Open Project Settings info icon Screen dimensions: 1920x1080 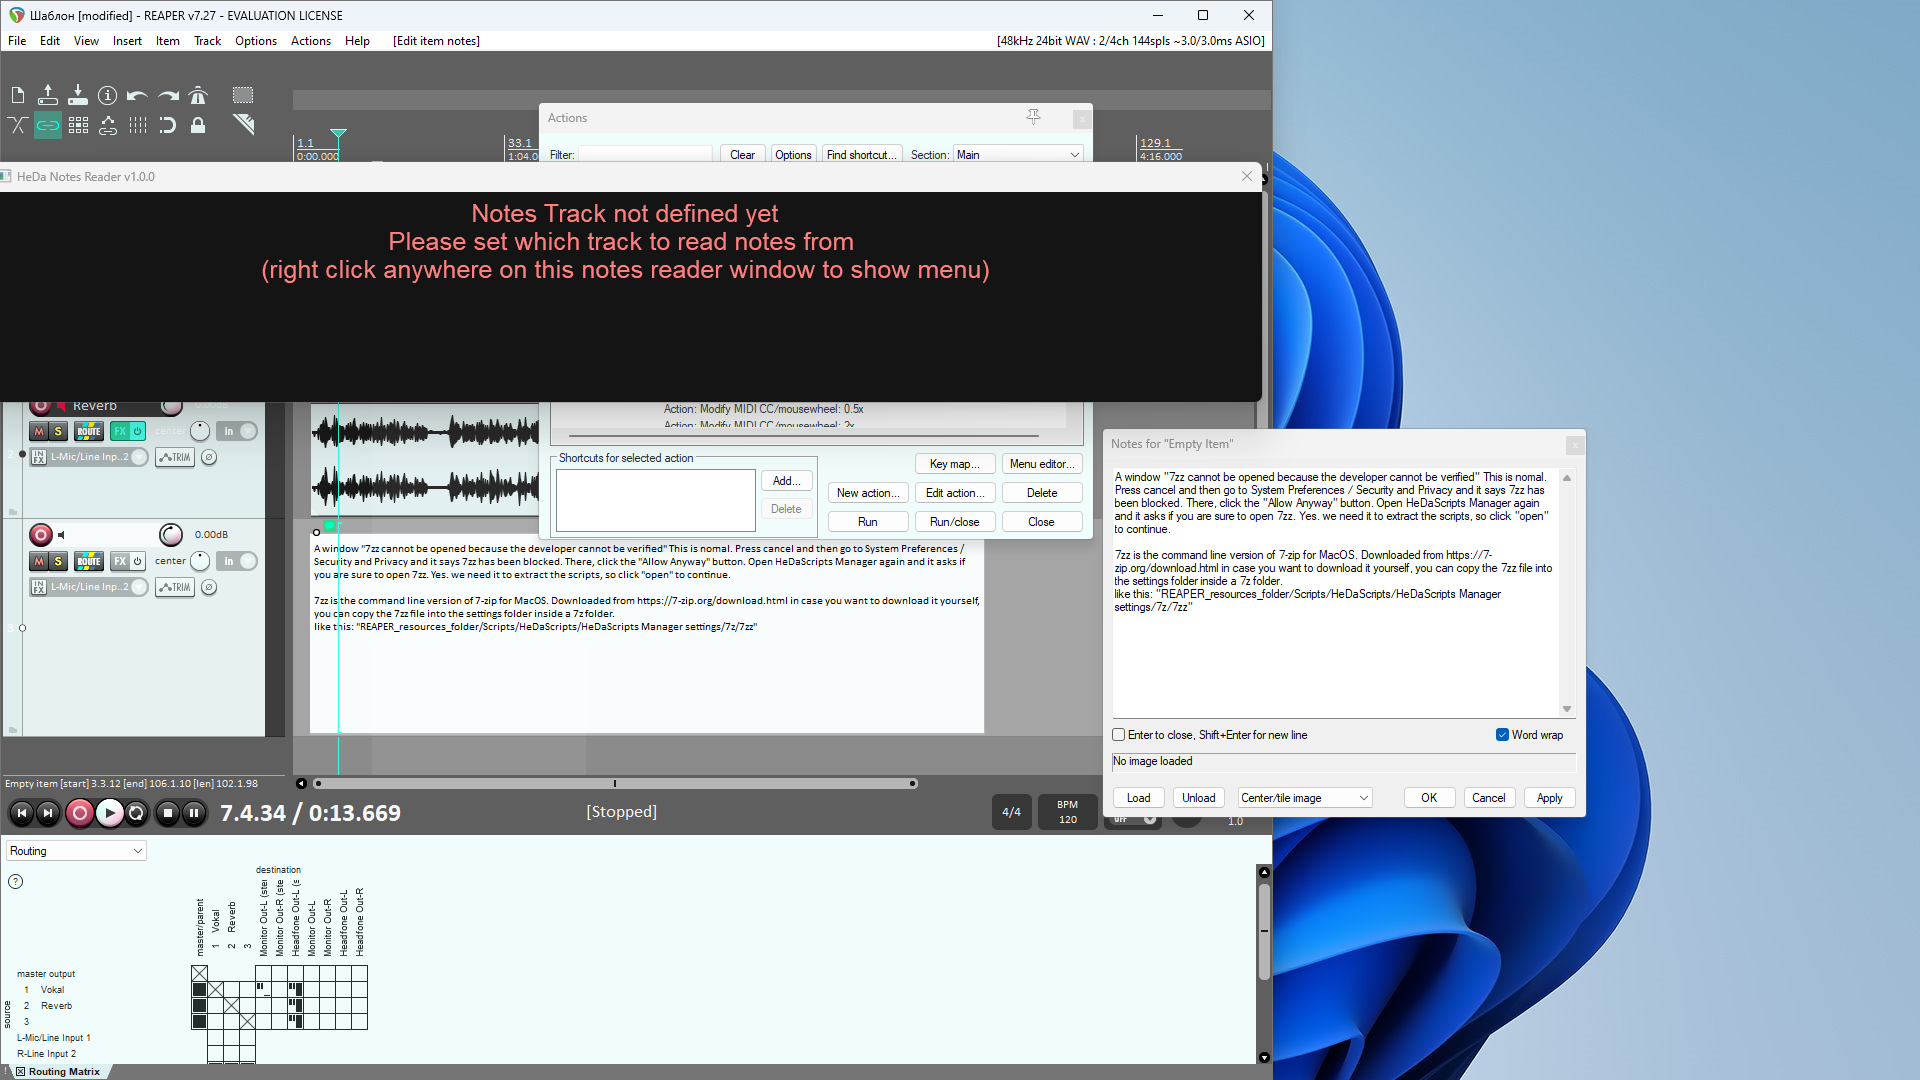coord(107,96)
